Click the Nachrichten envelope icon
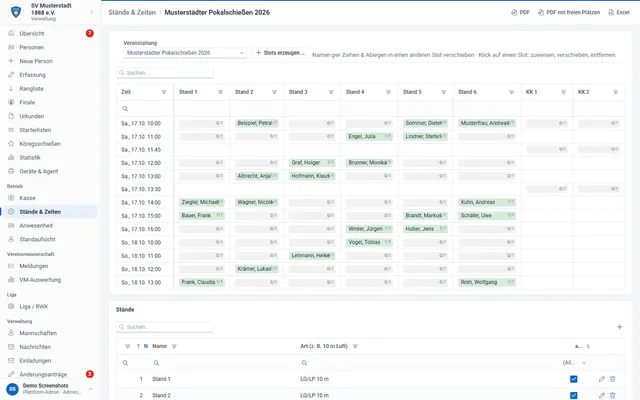Image resolution: width=640 pixels, height=400 pixels. pyautogui.click(x=11, y=347)
